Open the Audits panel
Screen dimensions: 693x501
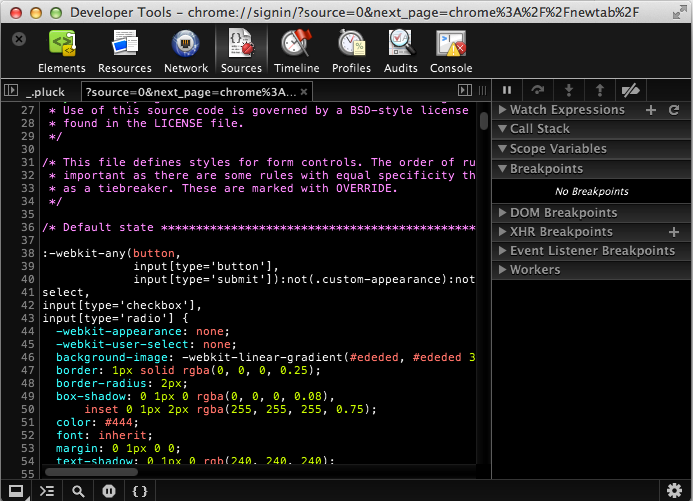coord(401,51)
